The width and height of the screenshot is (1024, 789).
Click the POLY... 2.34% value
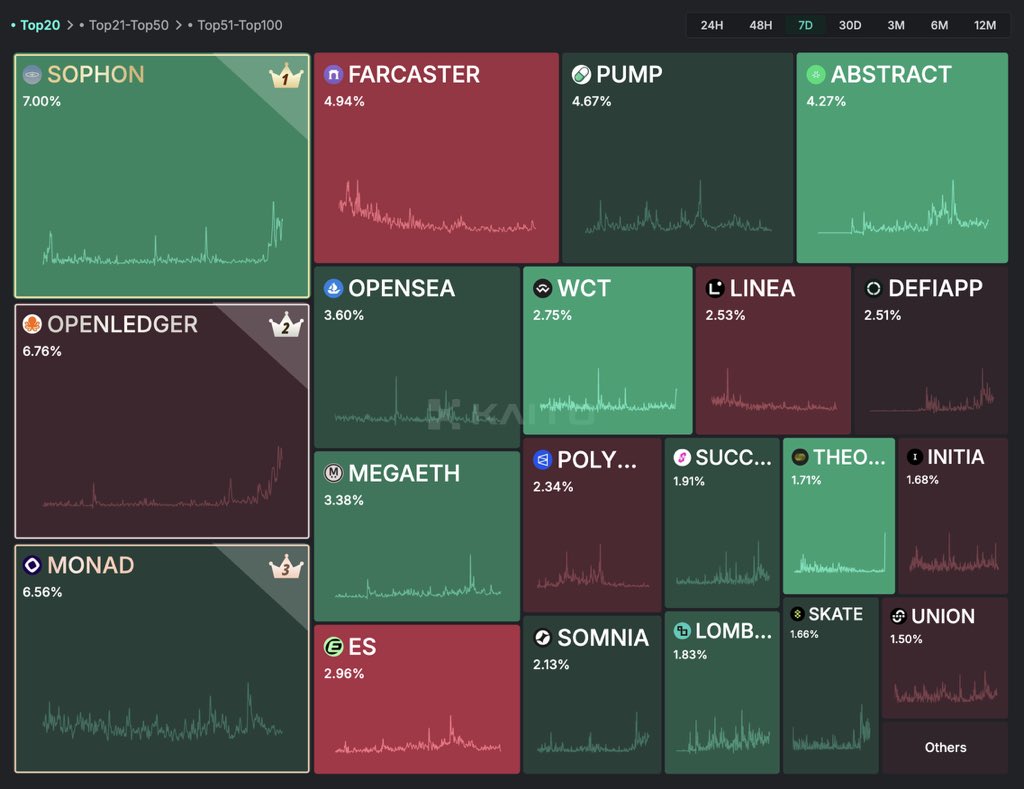(553, 487)
